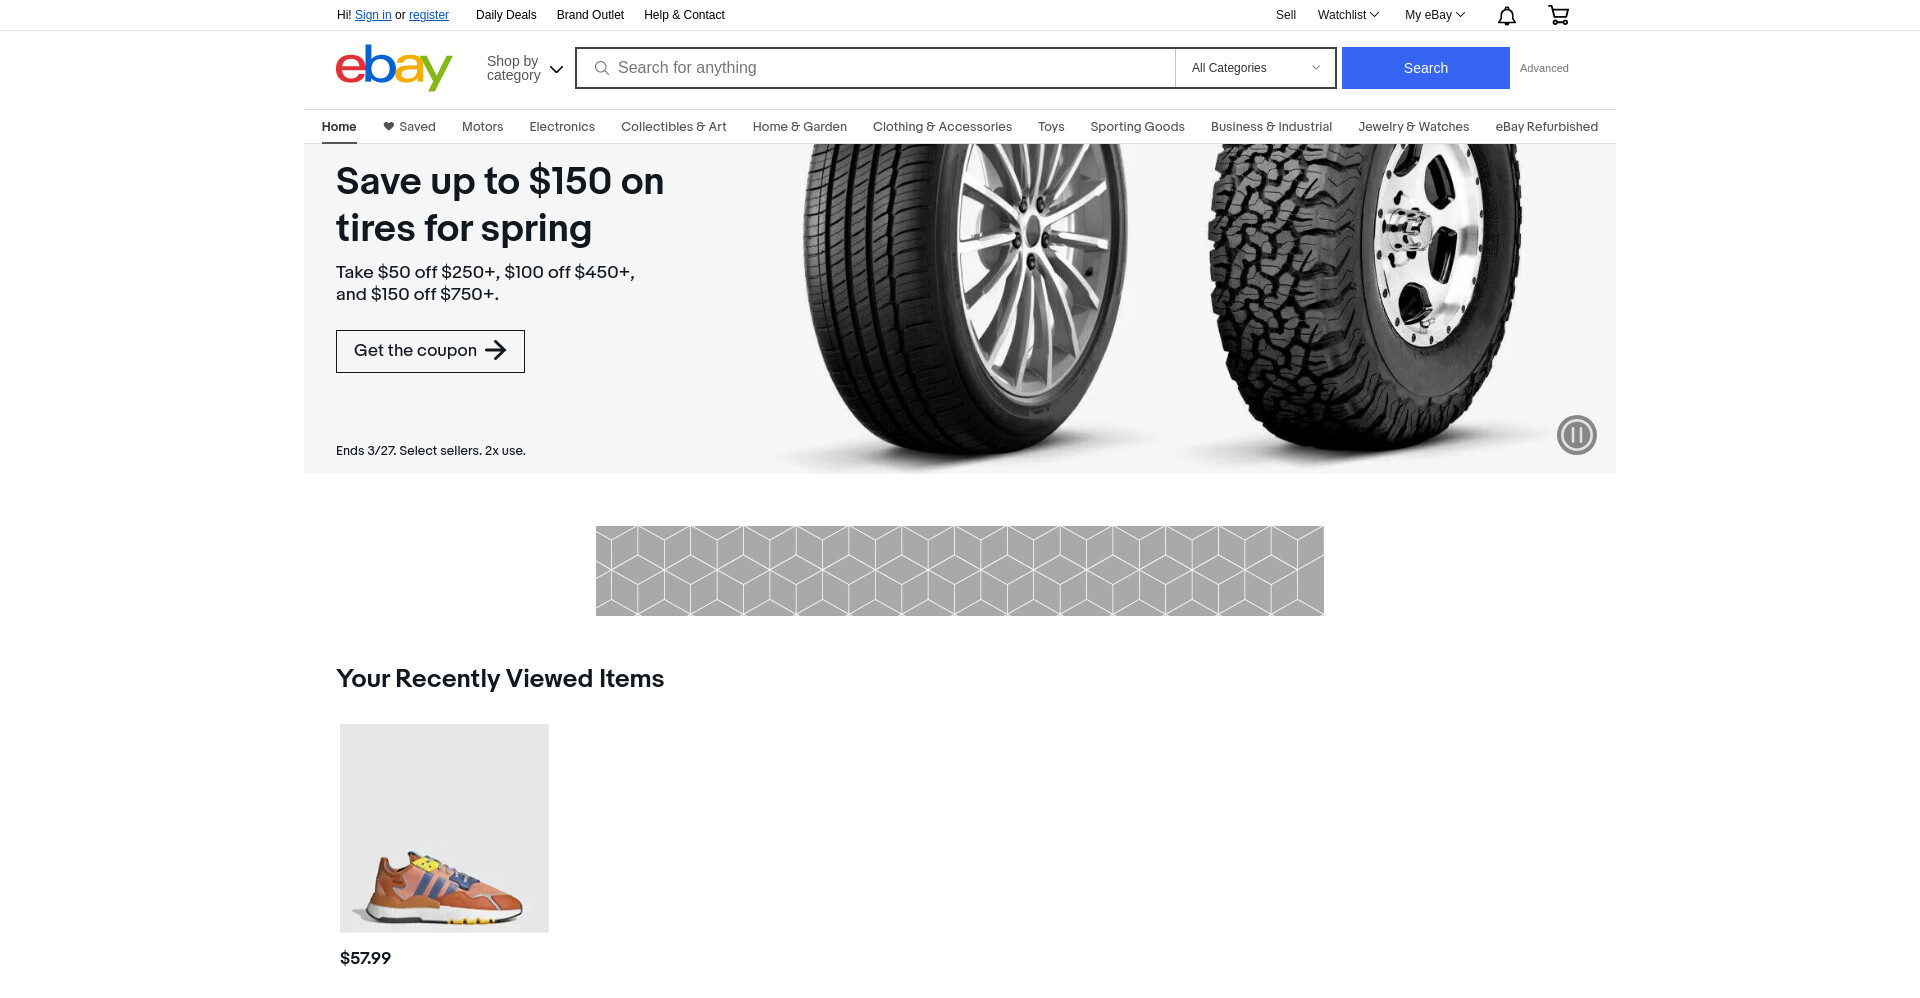
Task: Open the Sporting Goods category
Action: [x=1137, y=127]
